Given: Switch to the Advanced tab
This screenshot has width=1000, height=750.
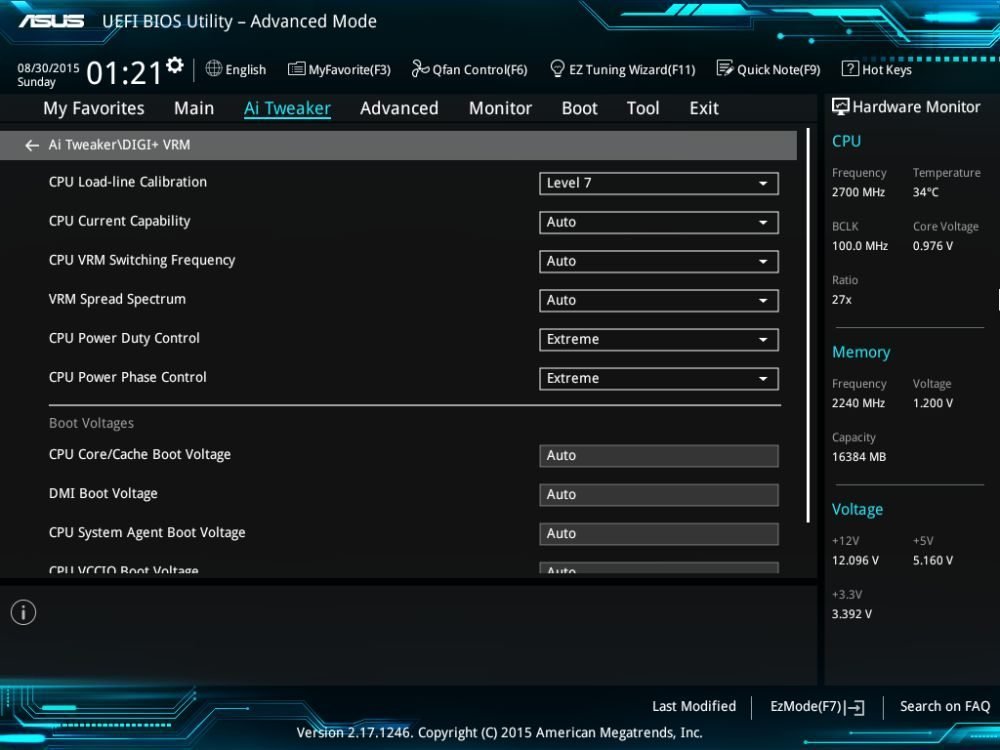Looking at the screenshot, I should coord(399,108).
